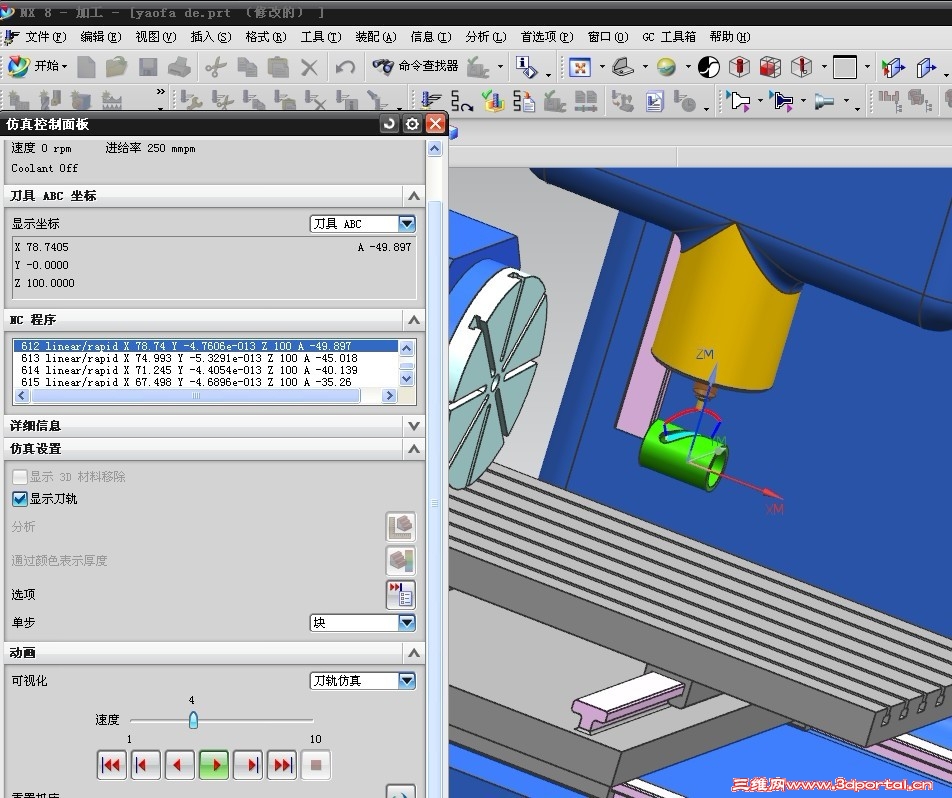The image size is (952, 798).
Task: Click the globe rendering style icon
Action: tap(666, 67)
